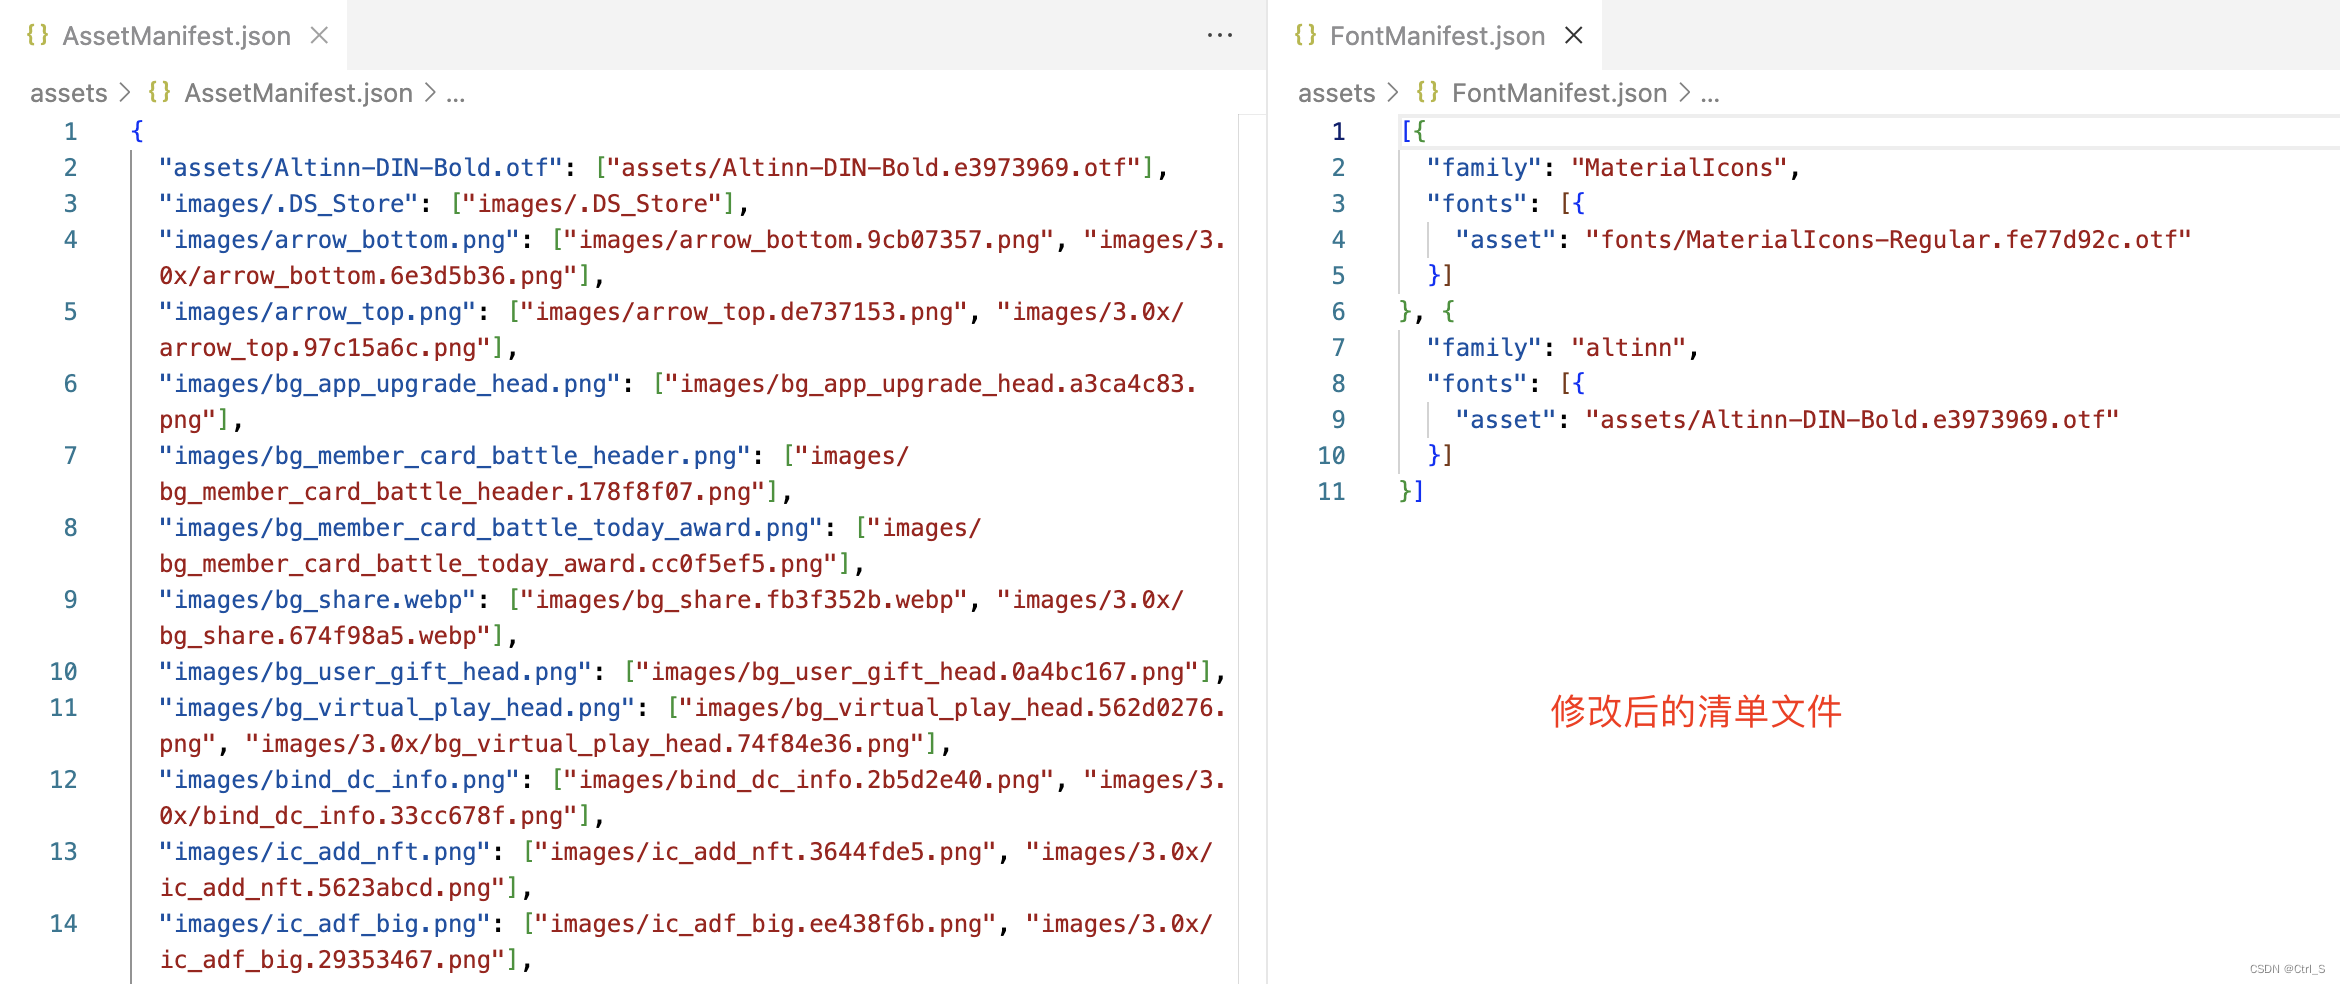Click line number 7 in AssetManifest.json
Viewport: 2340px width, 984px height.
pyautogui.click(x=70, y=455)
